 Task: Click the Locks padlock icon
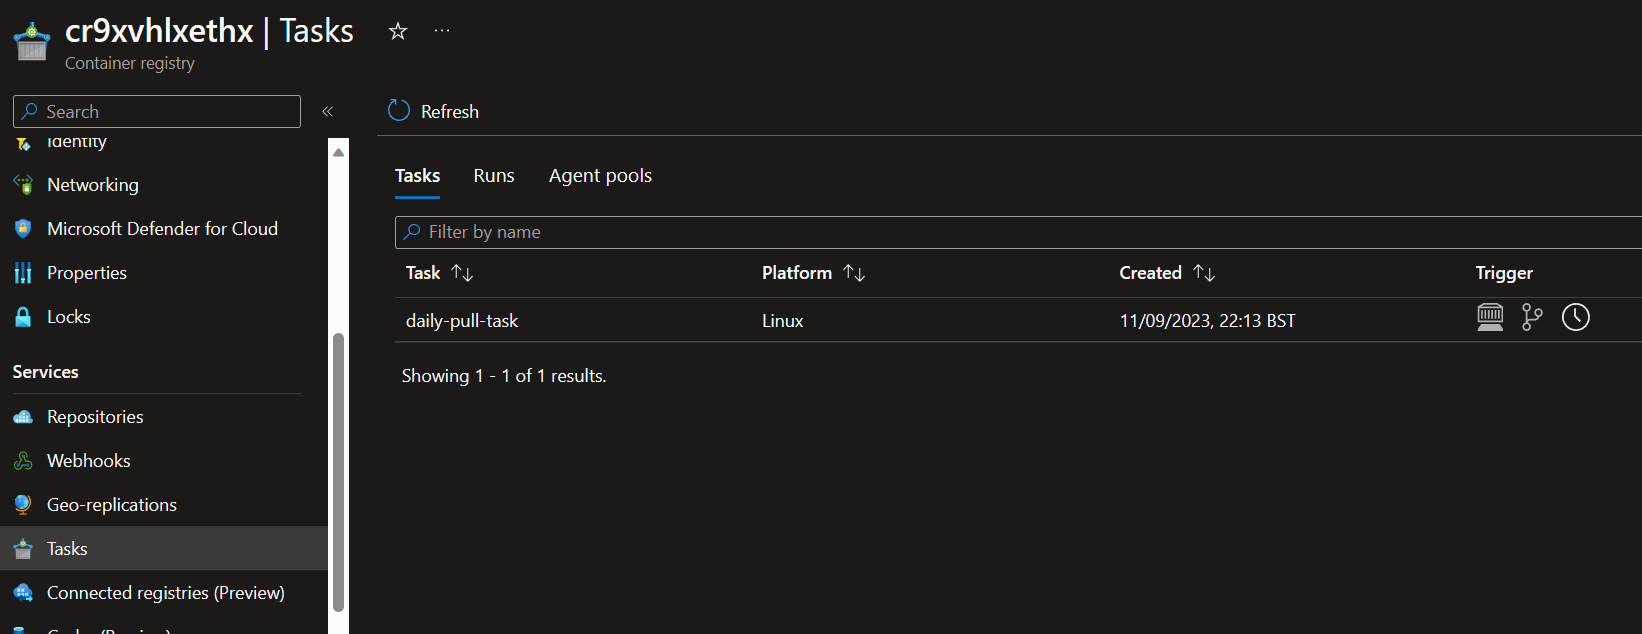(x=22, y=316)
